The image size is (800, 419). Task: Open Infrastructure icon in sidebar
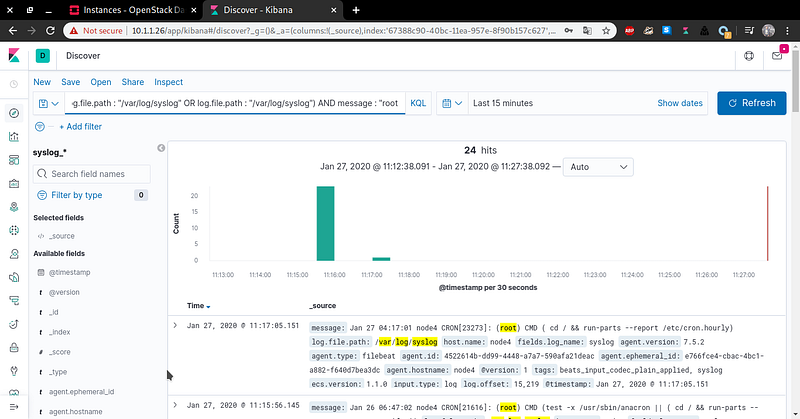click(x=14, y=254)
